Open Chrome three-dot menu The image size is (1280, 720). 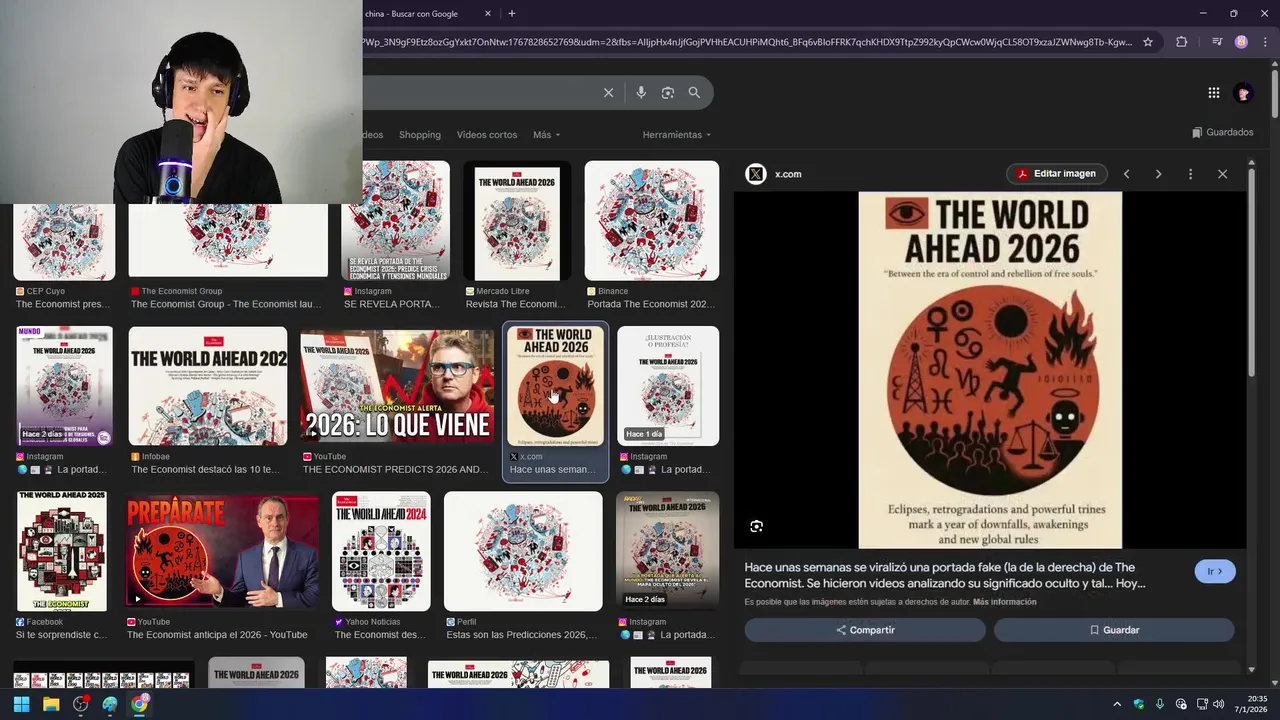click(x=1265, y=42)
